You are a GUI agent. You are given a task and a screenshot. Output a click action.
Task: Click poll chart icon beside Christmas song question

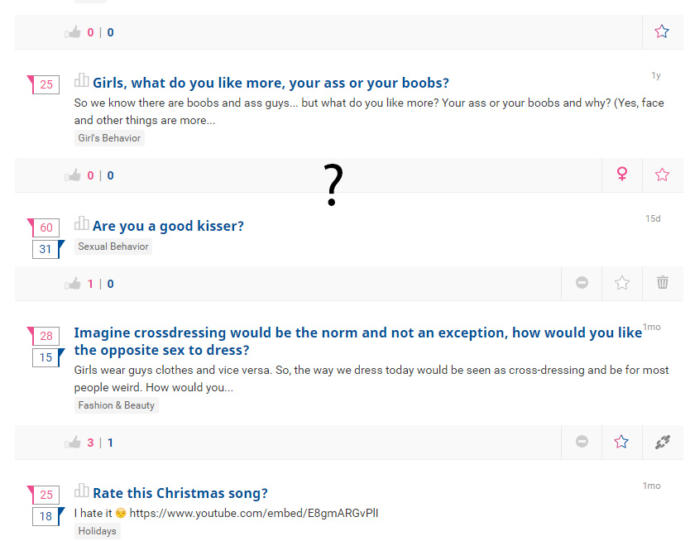(x=81, y=491)
